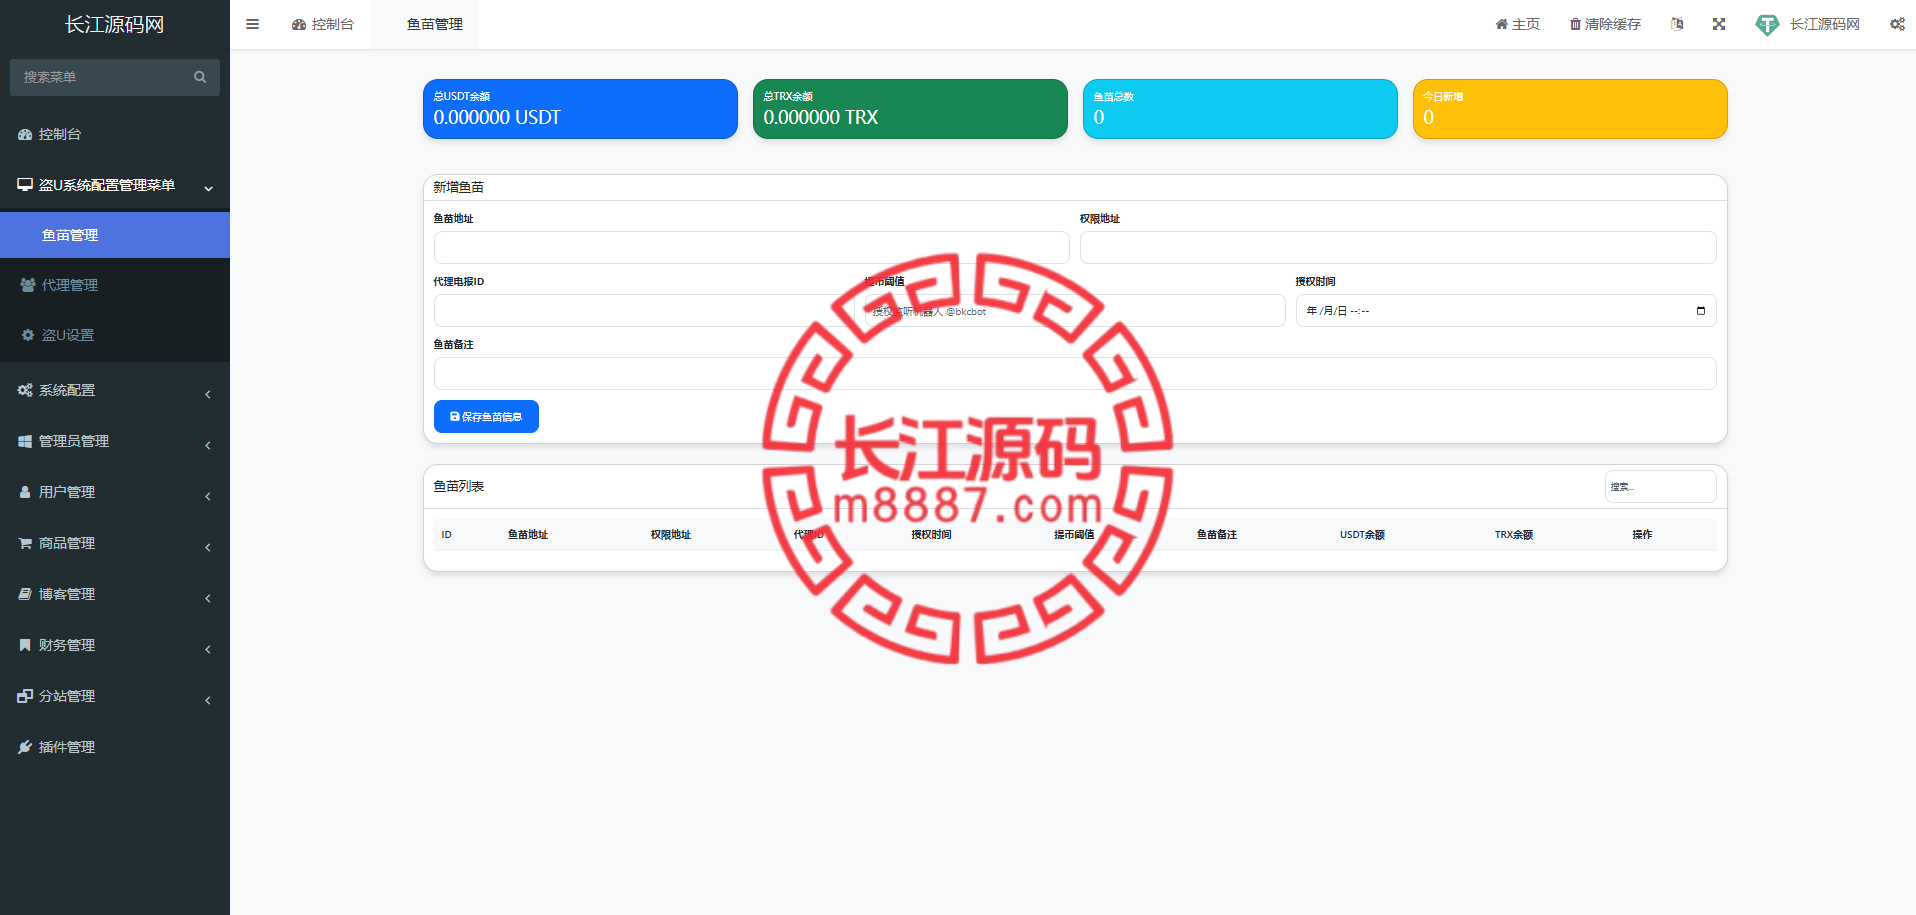Toggle the sidebar with the hamburger icon
Image resolution: width=1916 pixels, height=915 pixels.
[252, 24]
